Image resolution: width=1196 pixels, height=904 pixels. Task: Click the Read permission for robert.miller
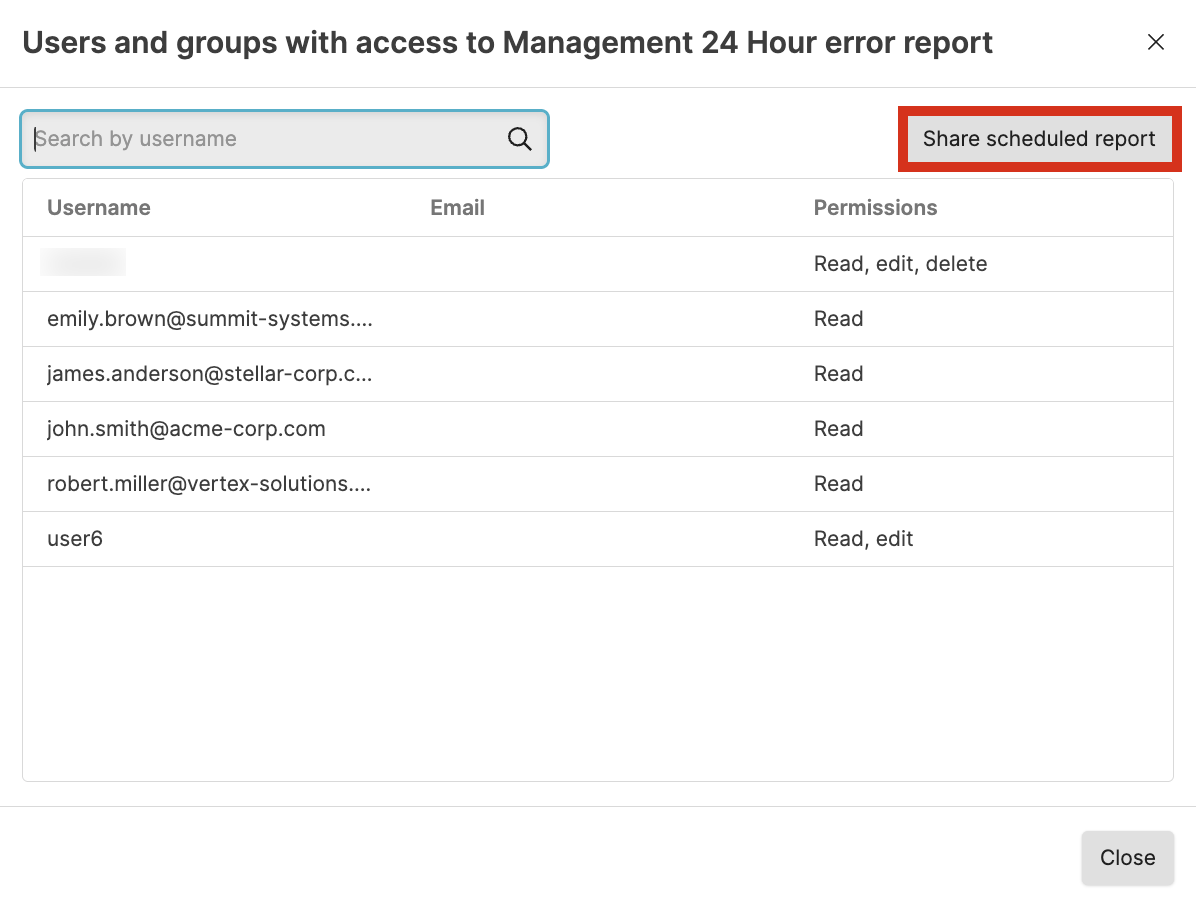838,484
